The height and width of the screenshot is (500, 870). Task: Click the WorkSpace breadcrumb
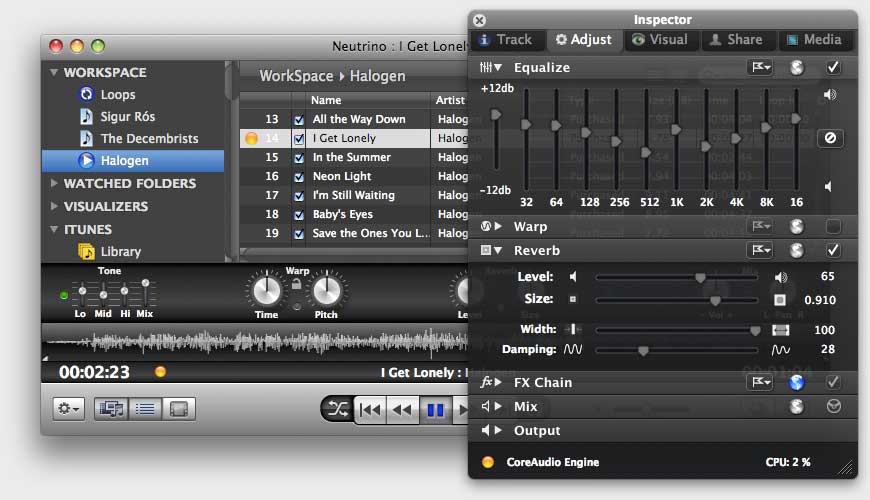(296, 76)
